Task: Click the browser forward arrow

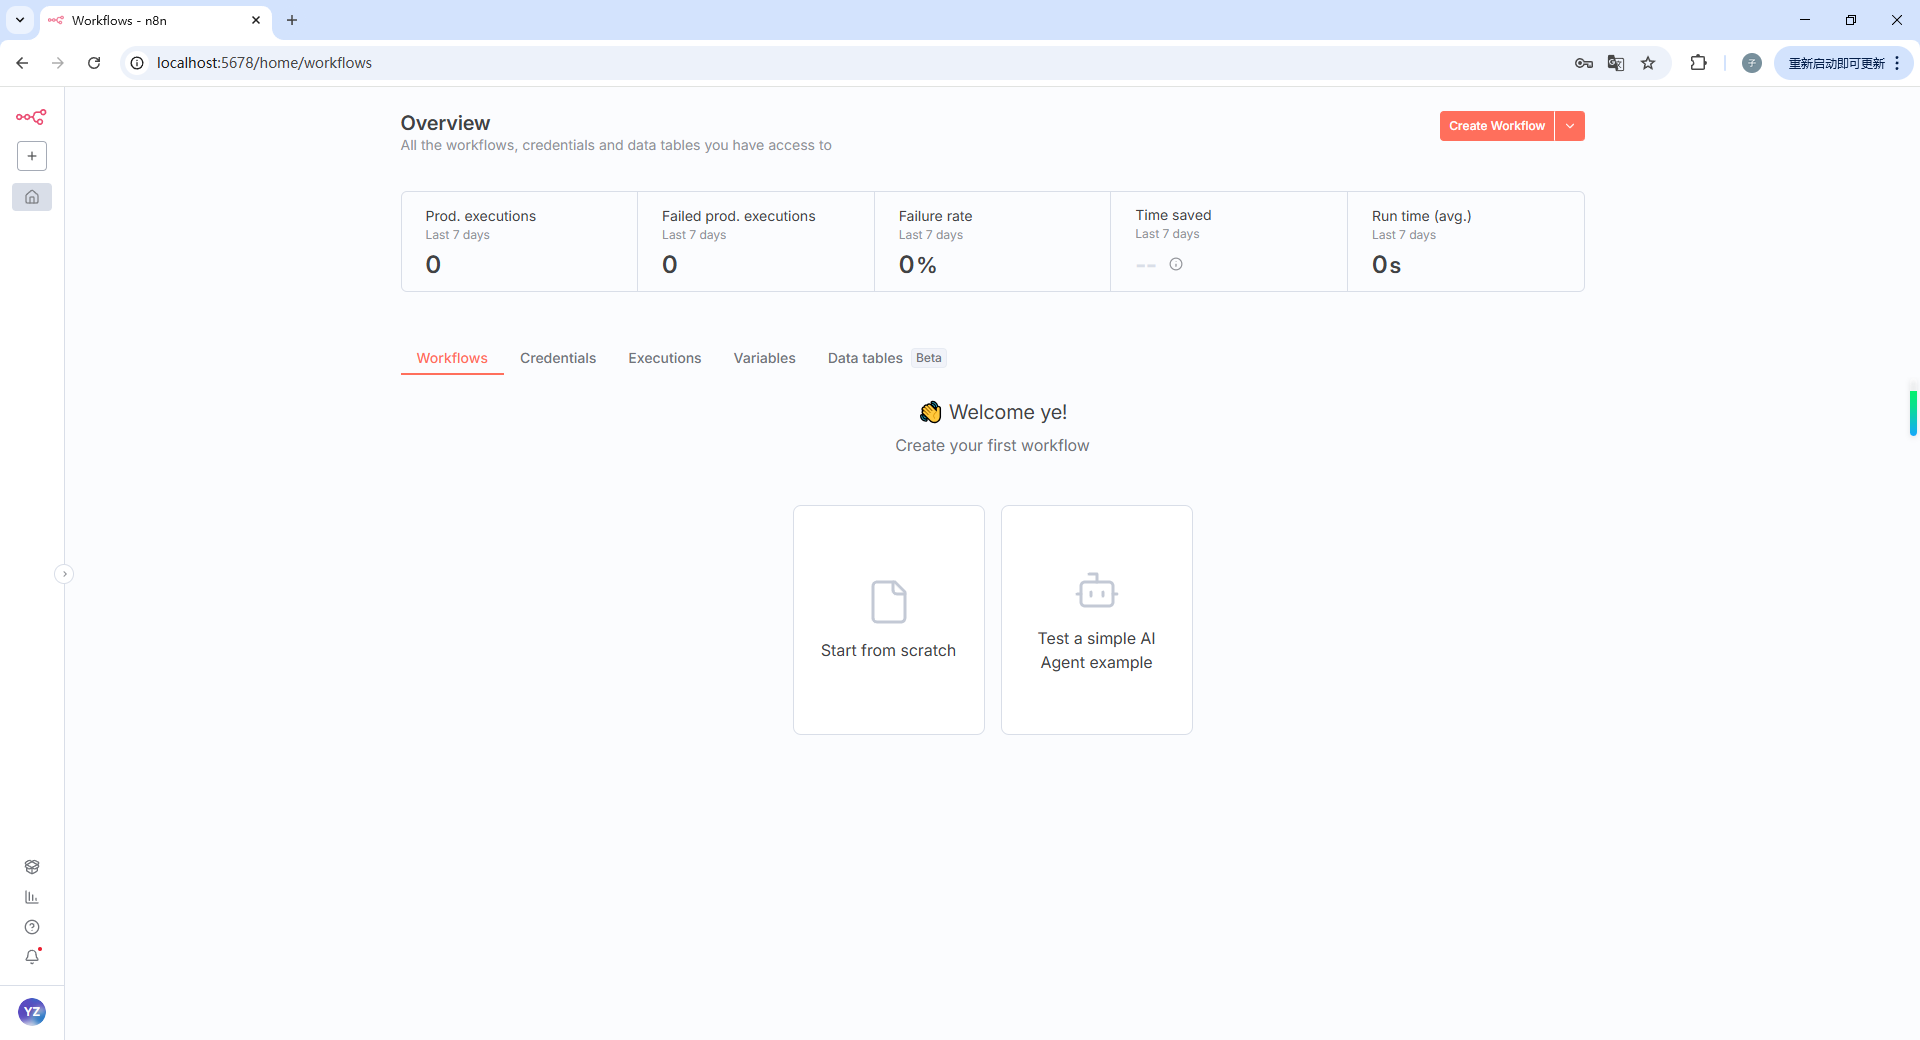Action: point(58,63)
